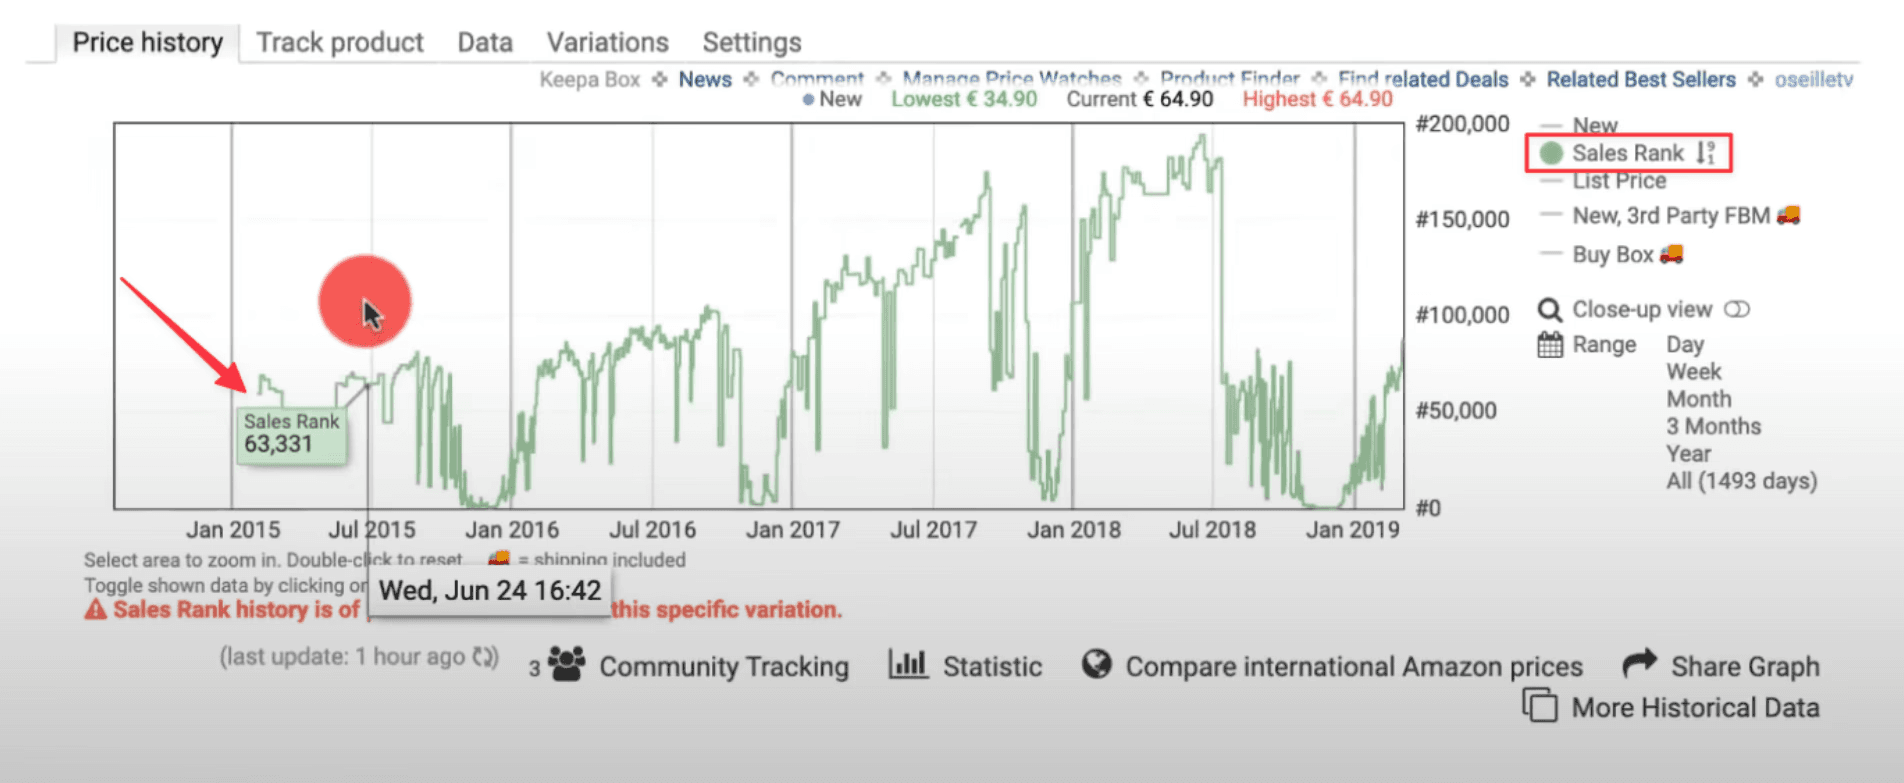This screenshot has height=783, width=1904.
Task: Set range to Day
Action: point(1685,345)
